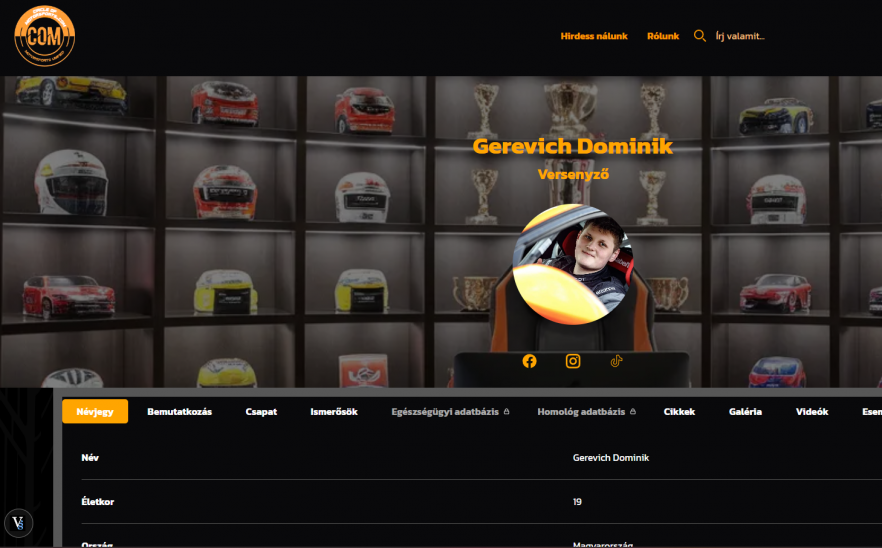
Task: Open the Instagram profile icon
Action: pos(573,361)
